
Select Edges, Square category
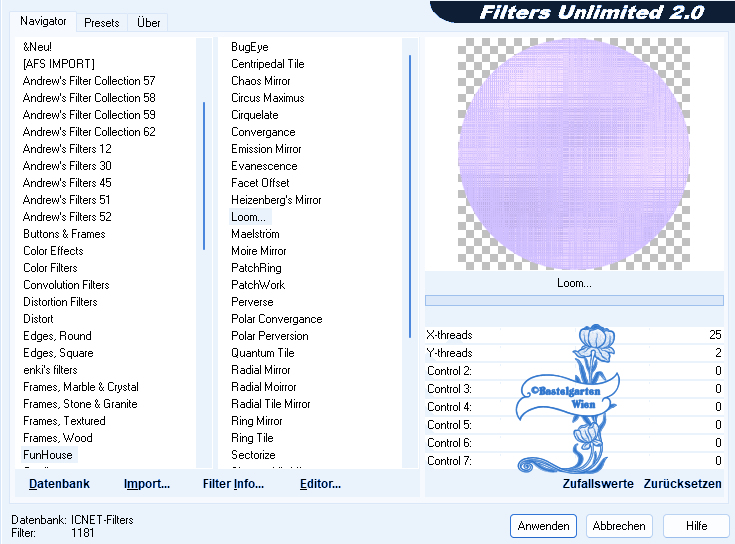[x=58, y=353]
